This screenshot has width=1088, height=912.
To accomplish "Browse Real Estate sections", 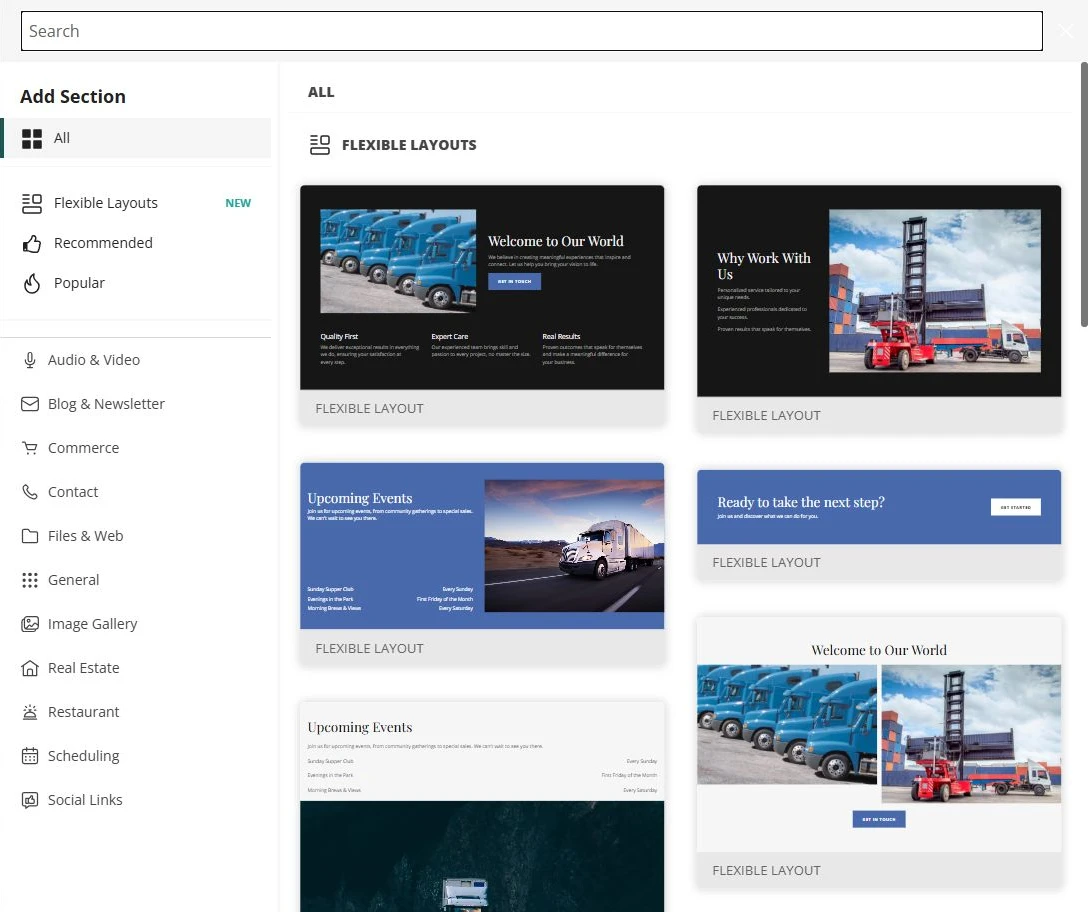I will 136,668.
